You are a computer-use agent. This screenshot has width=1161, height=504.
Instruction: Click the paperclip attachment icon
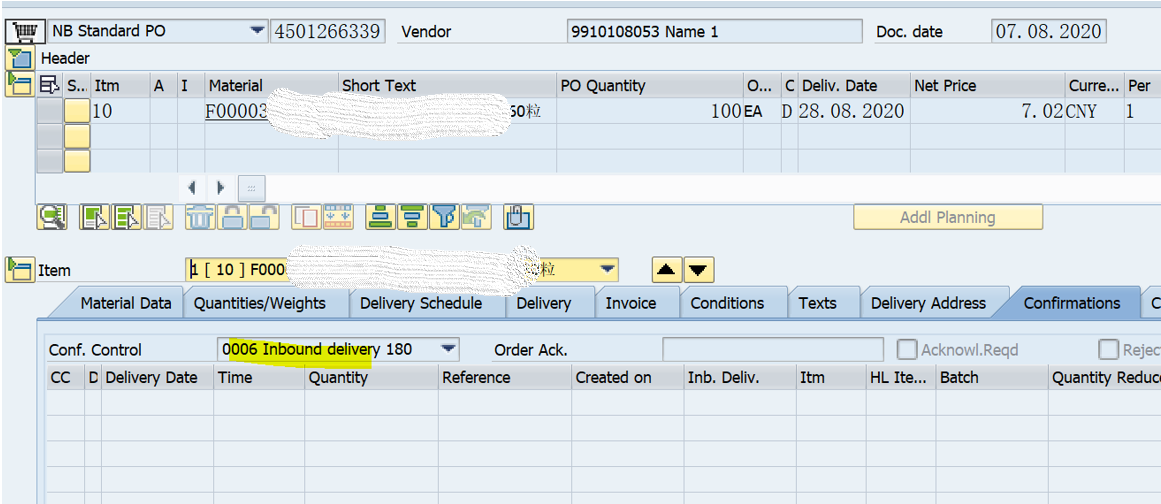tap(519, 218)
